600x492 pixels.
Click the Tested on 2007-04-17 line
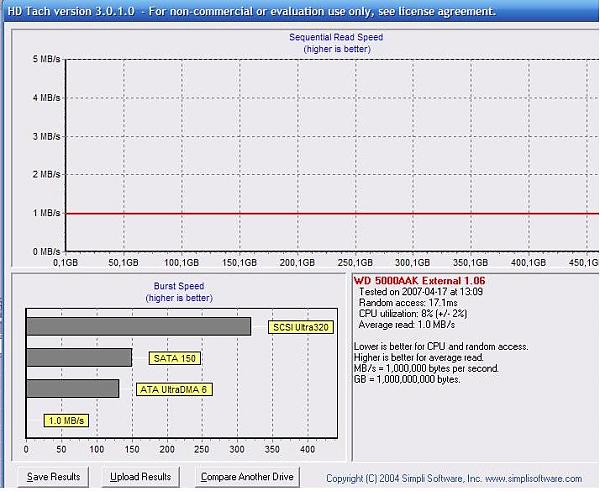point(421,292)
